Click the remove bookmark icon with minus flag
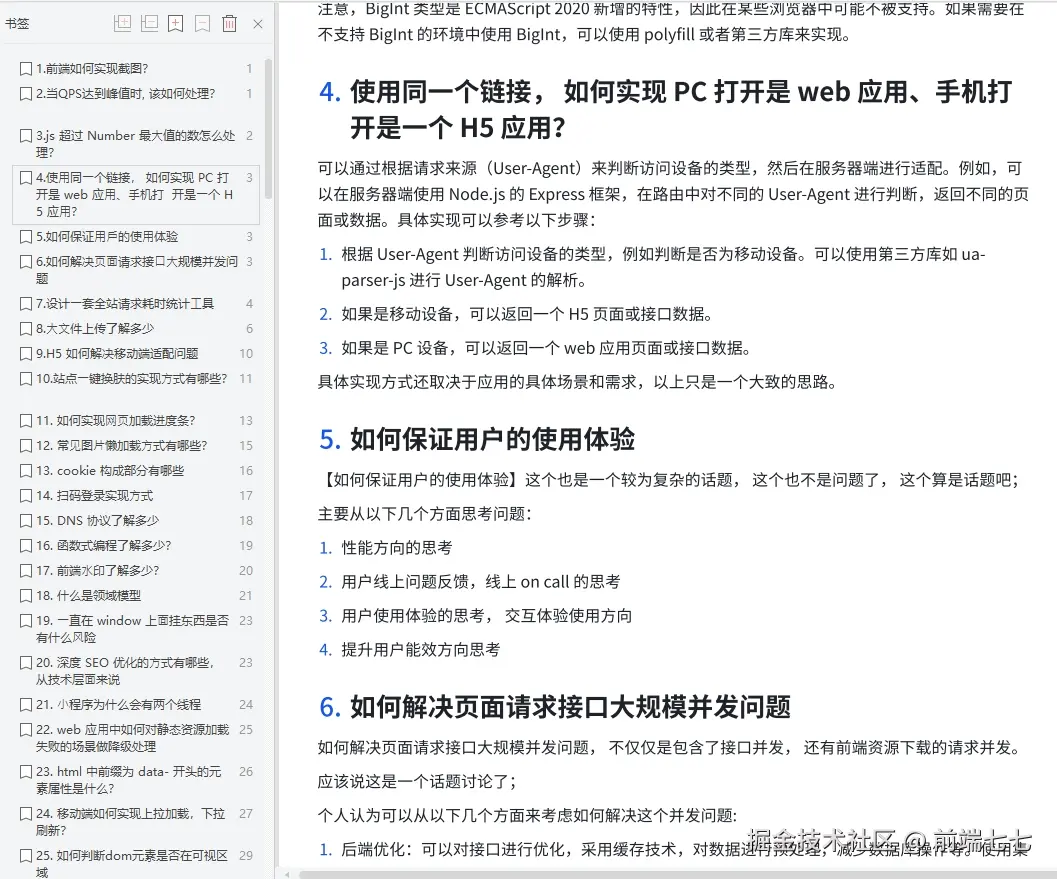1057x879 pixels. click(x=201, y=23)
